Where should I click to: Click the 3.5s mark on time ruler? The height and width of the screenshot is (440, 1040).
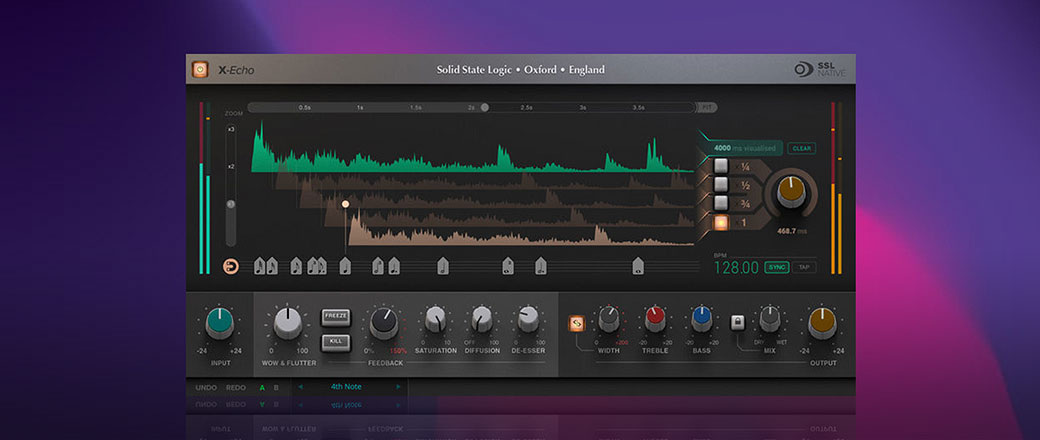(638, 108)
